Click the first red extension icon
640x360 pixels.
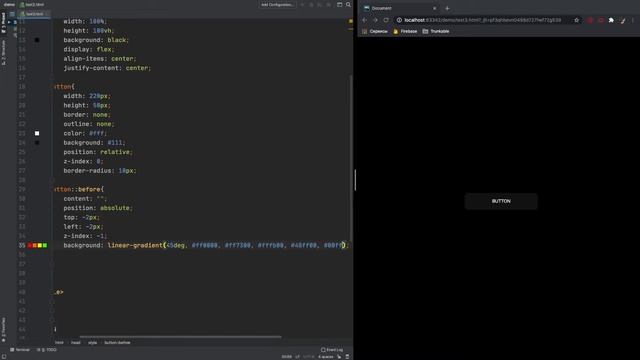tap(590, 20)
